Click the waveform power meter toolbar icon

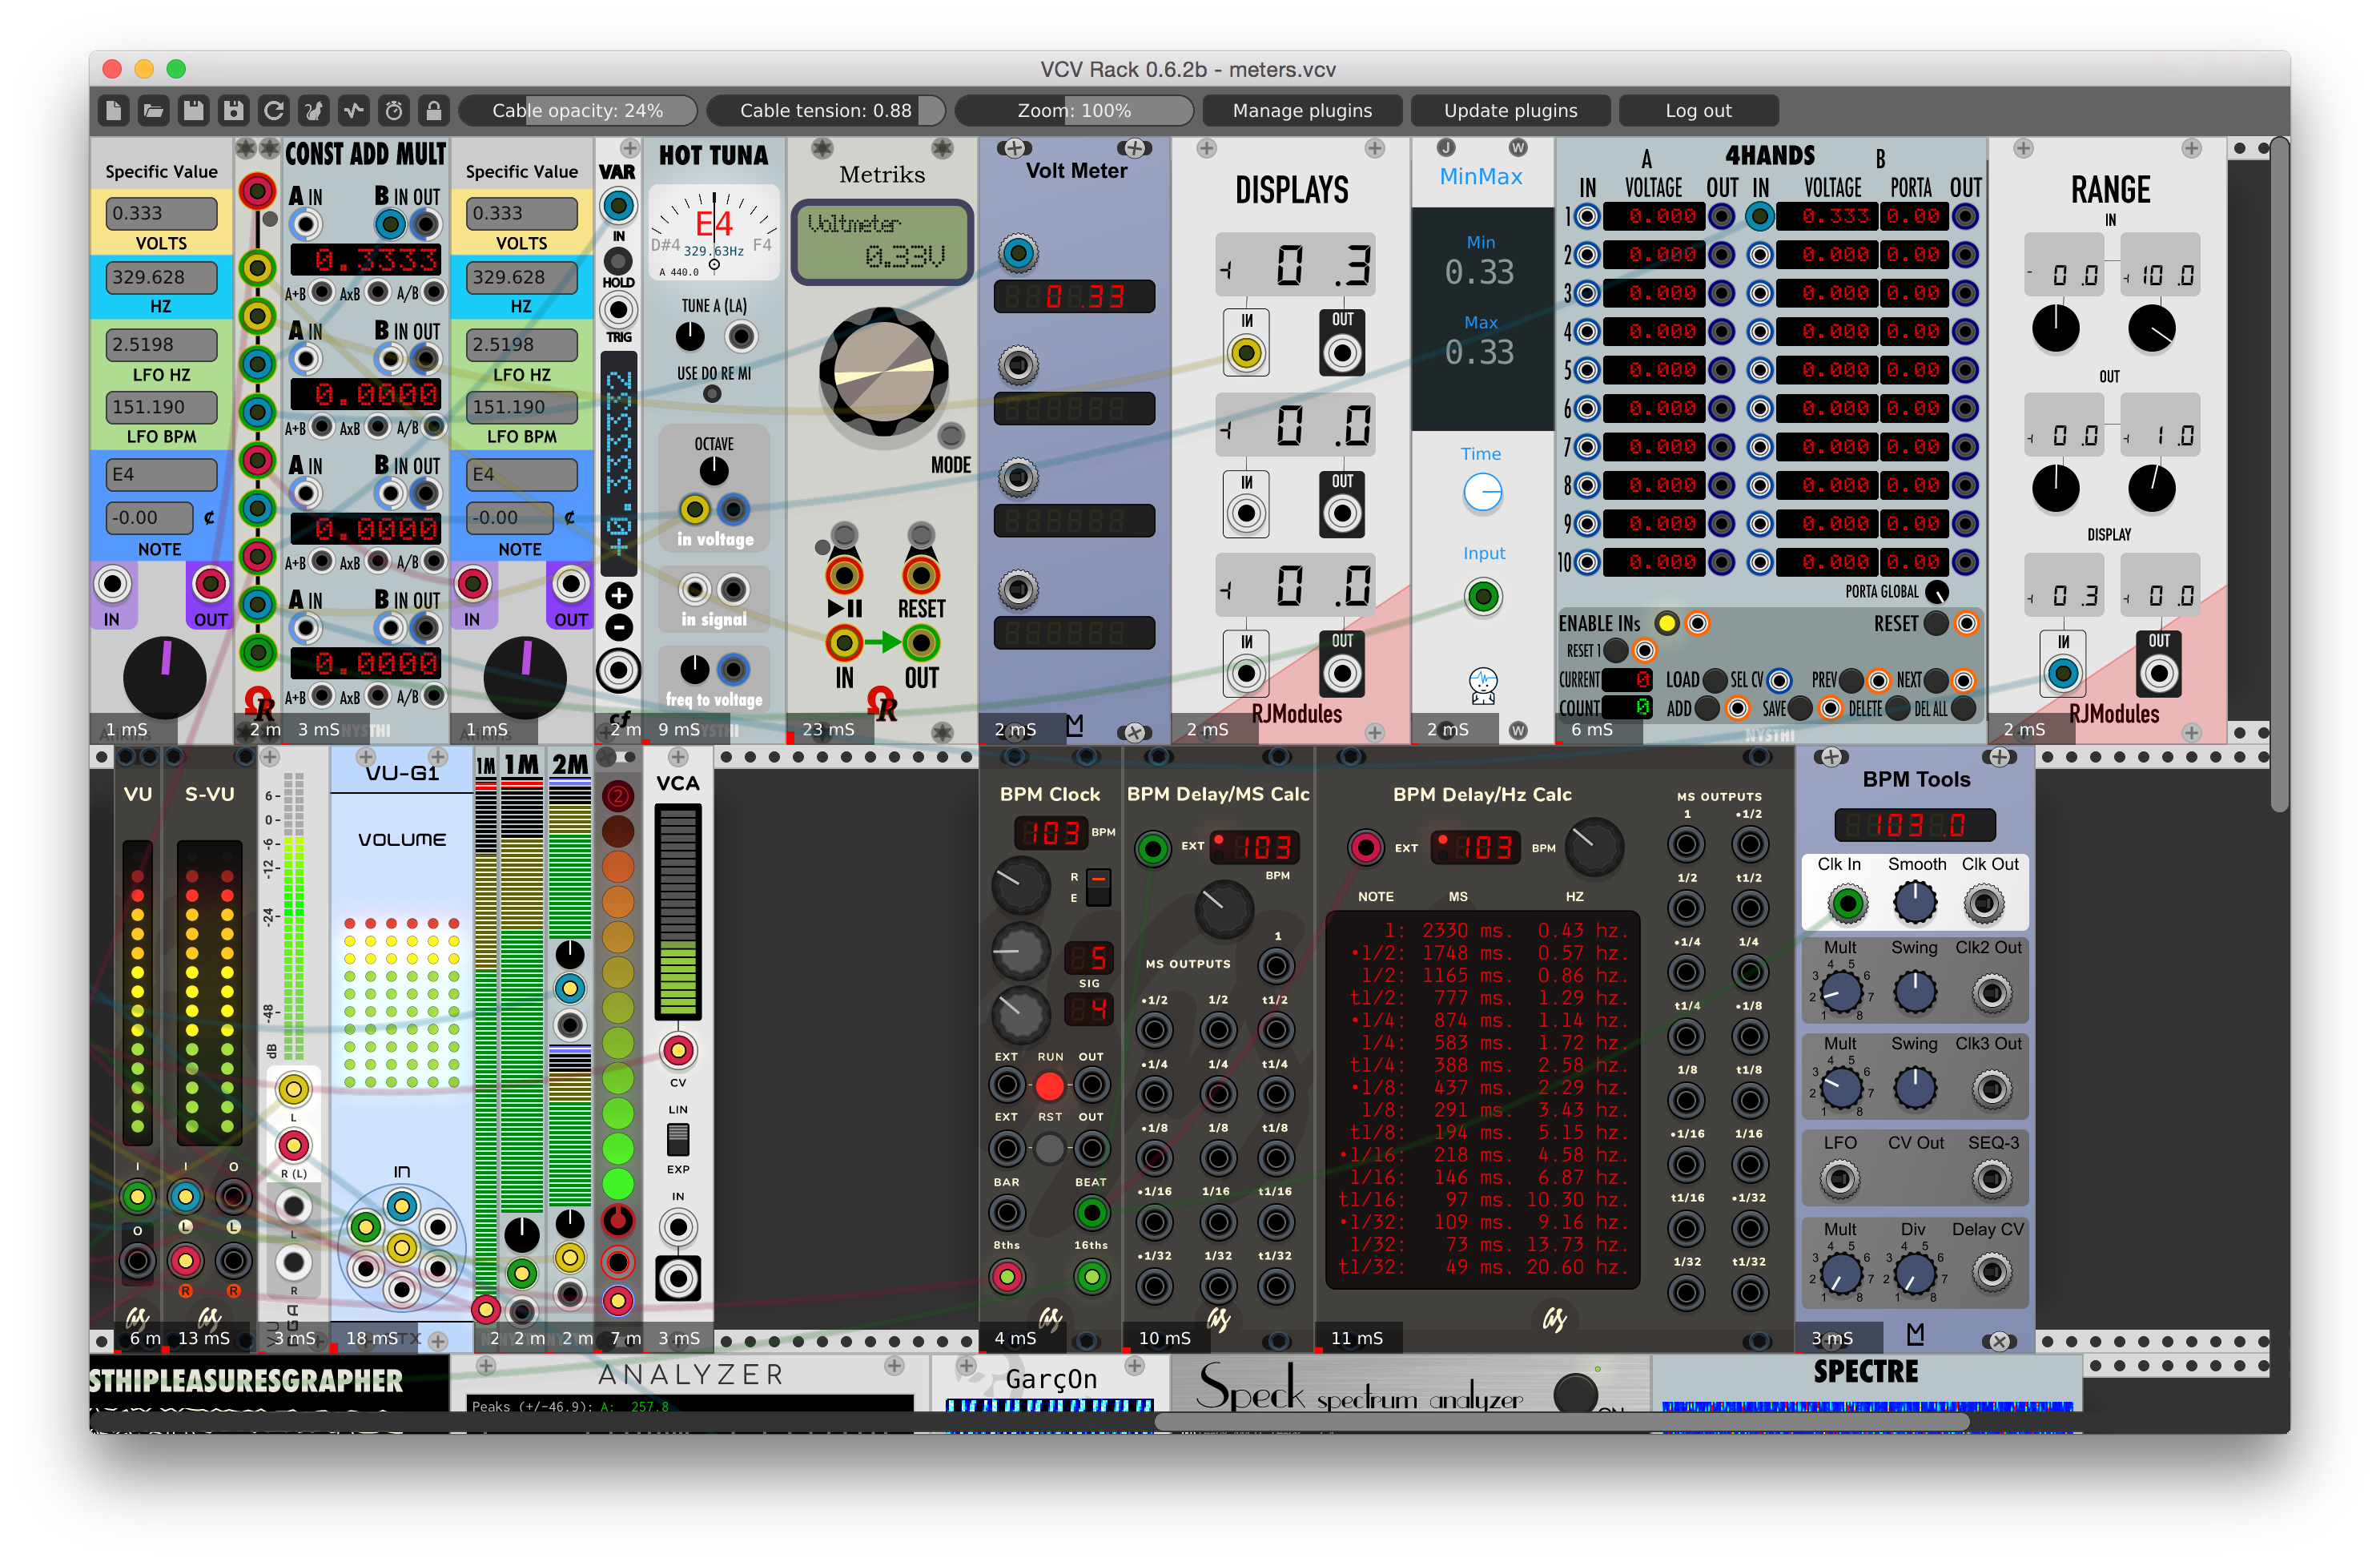[354, 110]
